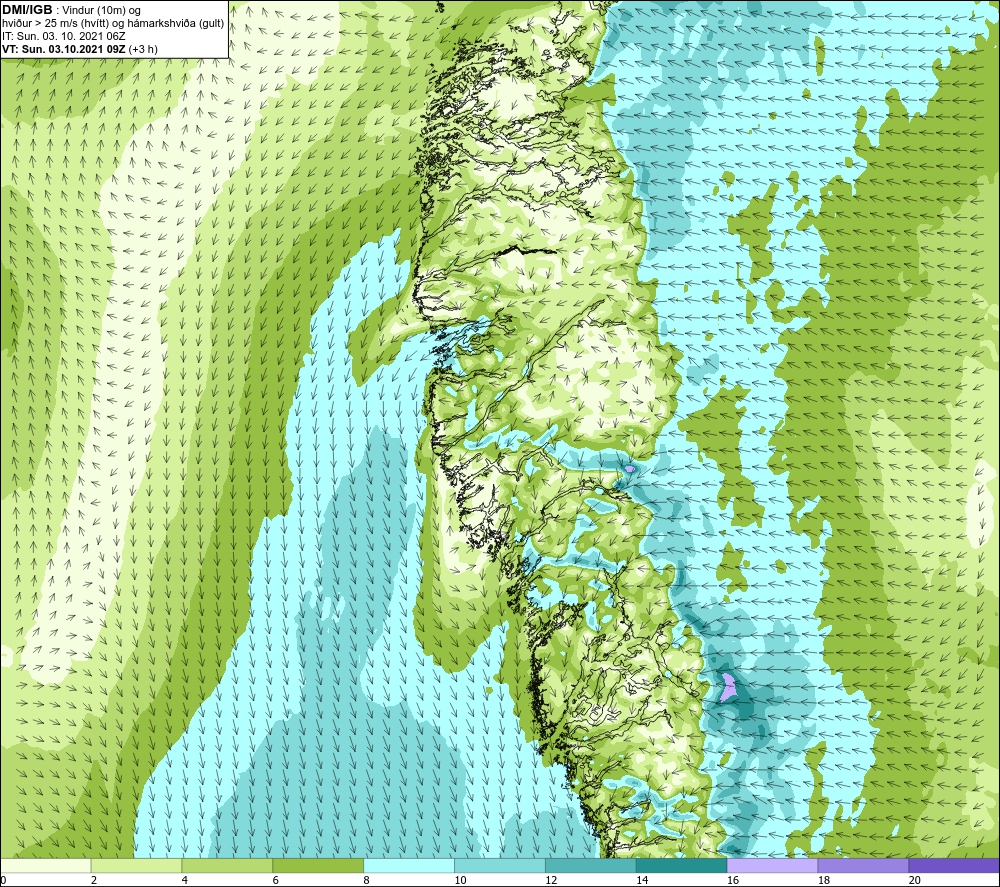Click the scale label "8"
The width and height of the screenshot is (1000, 887).
click(x=366, y=880)
